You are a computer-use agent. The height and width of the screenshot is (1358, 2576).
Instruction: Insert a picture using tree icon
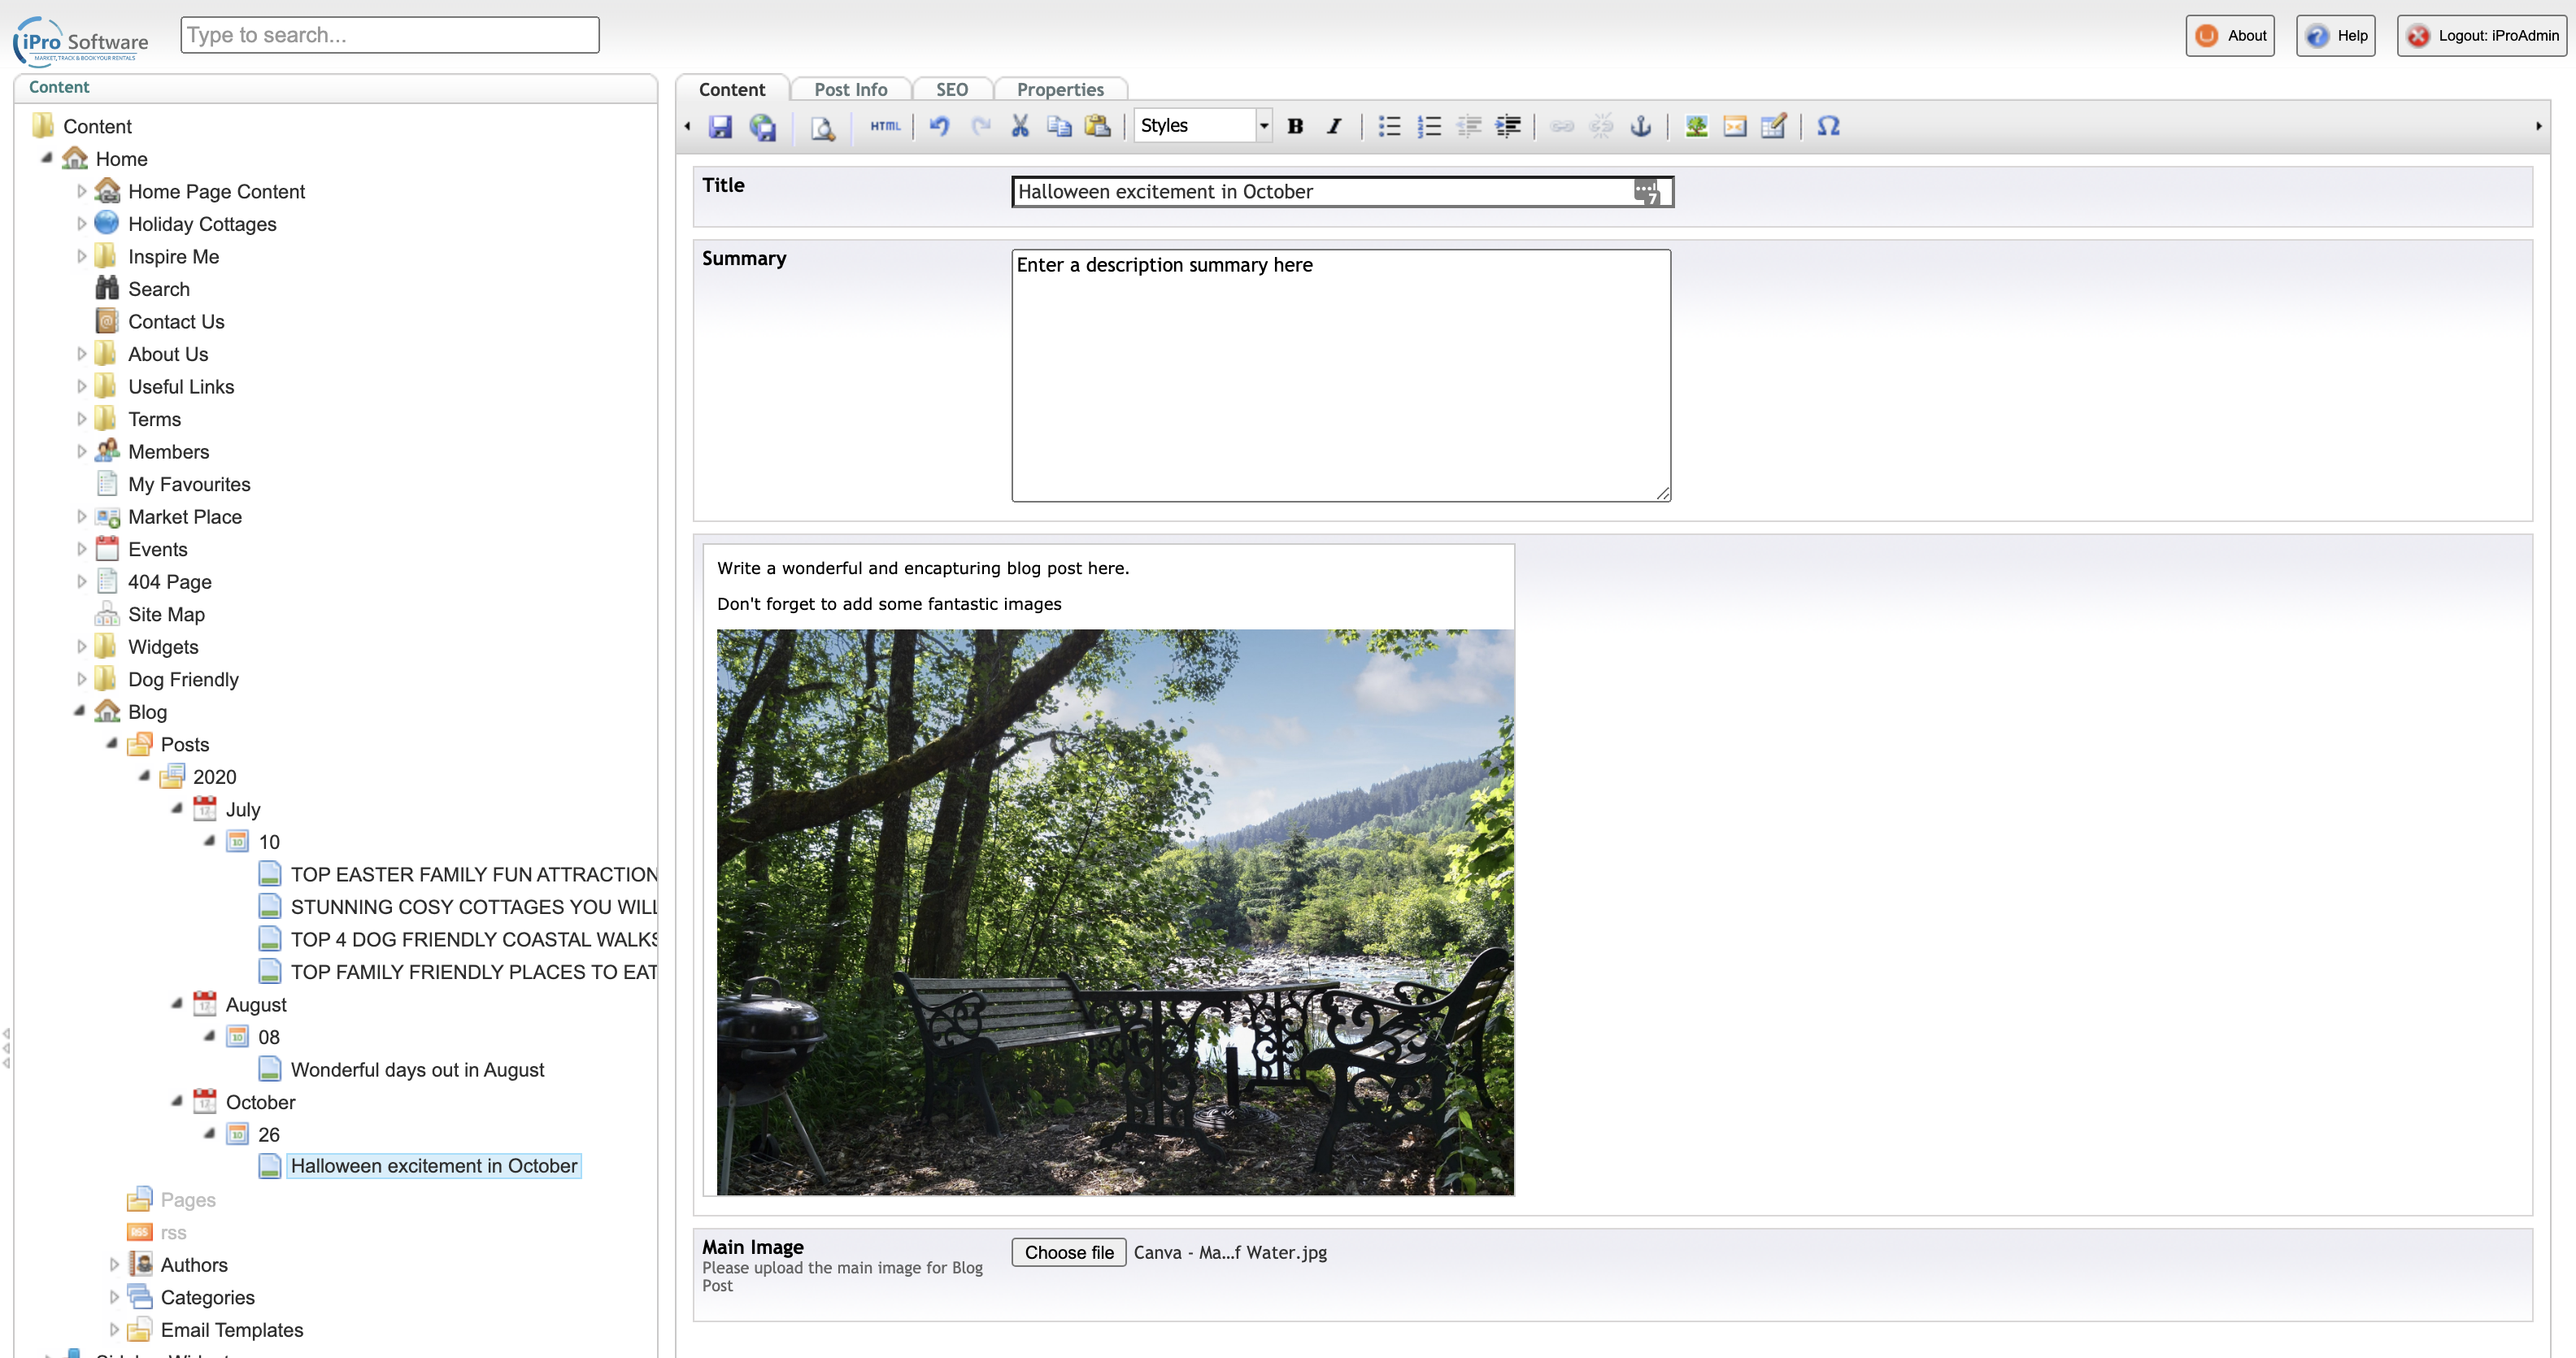(x=1696, y=126)
